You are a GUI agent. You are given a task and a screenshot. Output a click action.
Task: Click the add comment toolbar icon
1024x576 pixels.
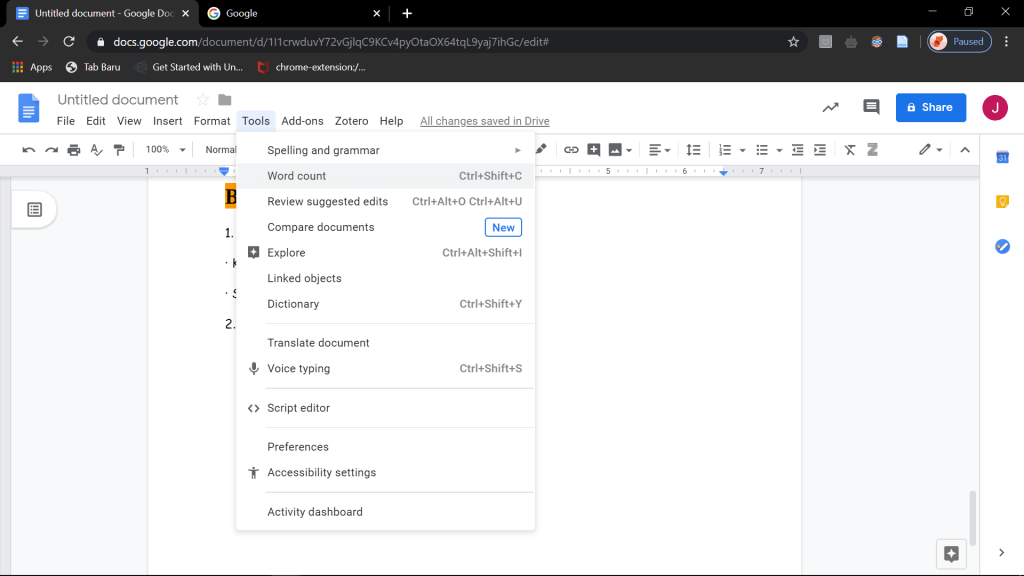pyautogui.click(x=594, y=150)
